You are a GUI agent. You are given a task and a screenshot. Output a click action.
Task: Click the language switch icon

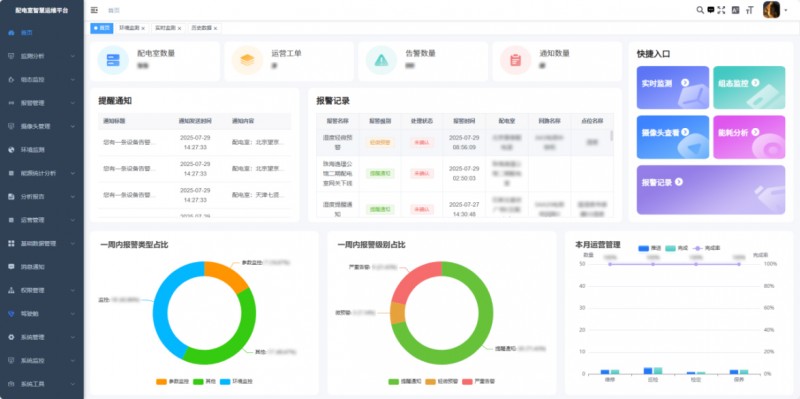click(735, 10)
